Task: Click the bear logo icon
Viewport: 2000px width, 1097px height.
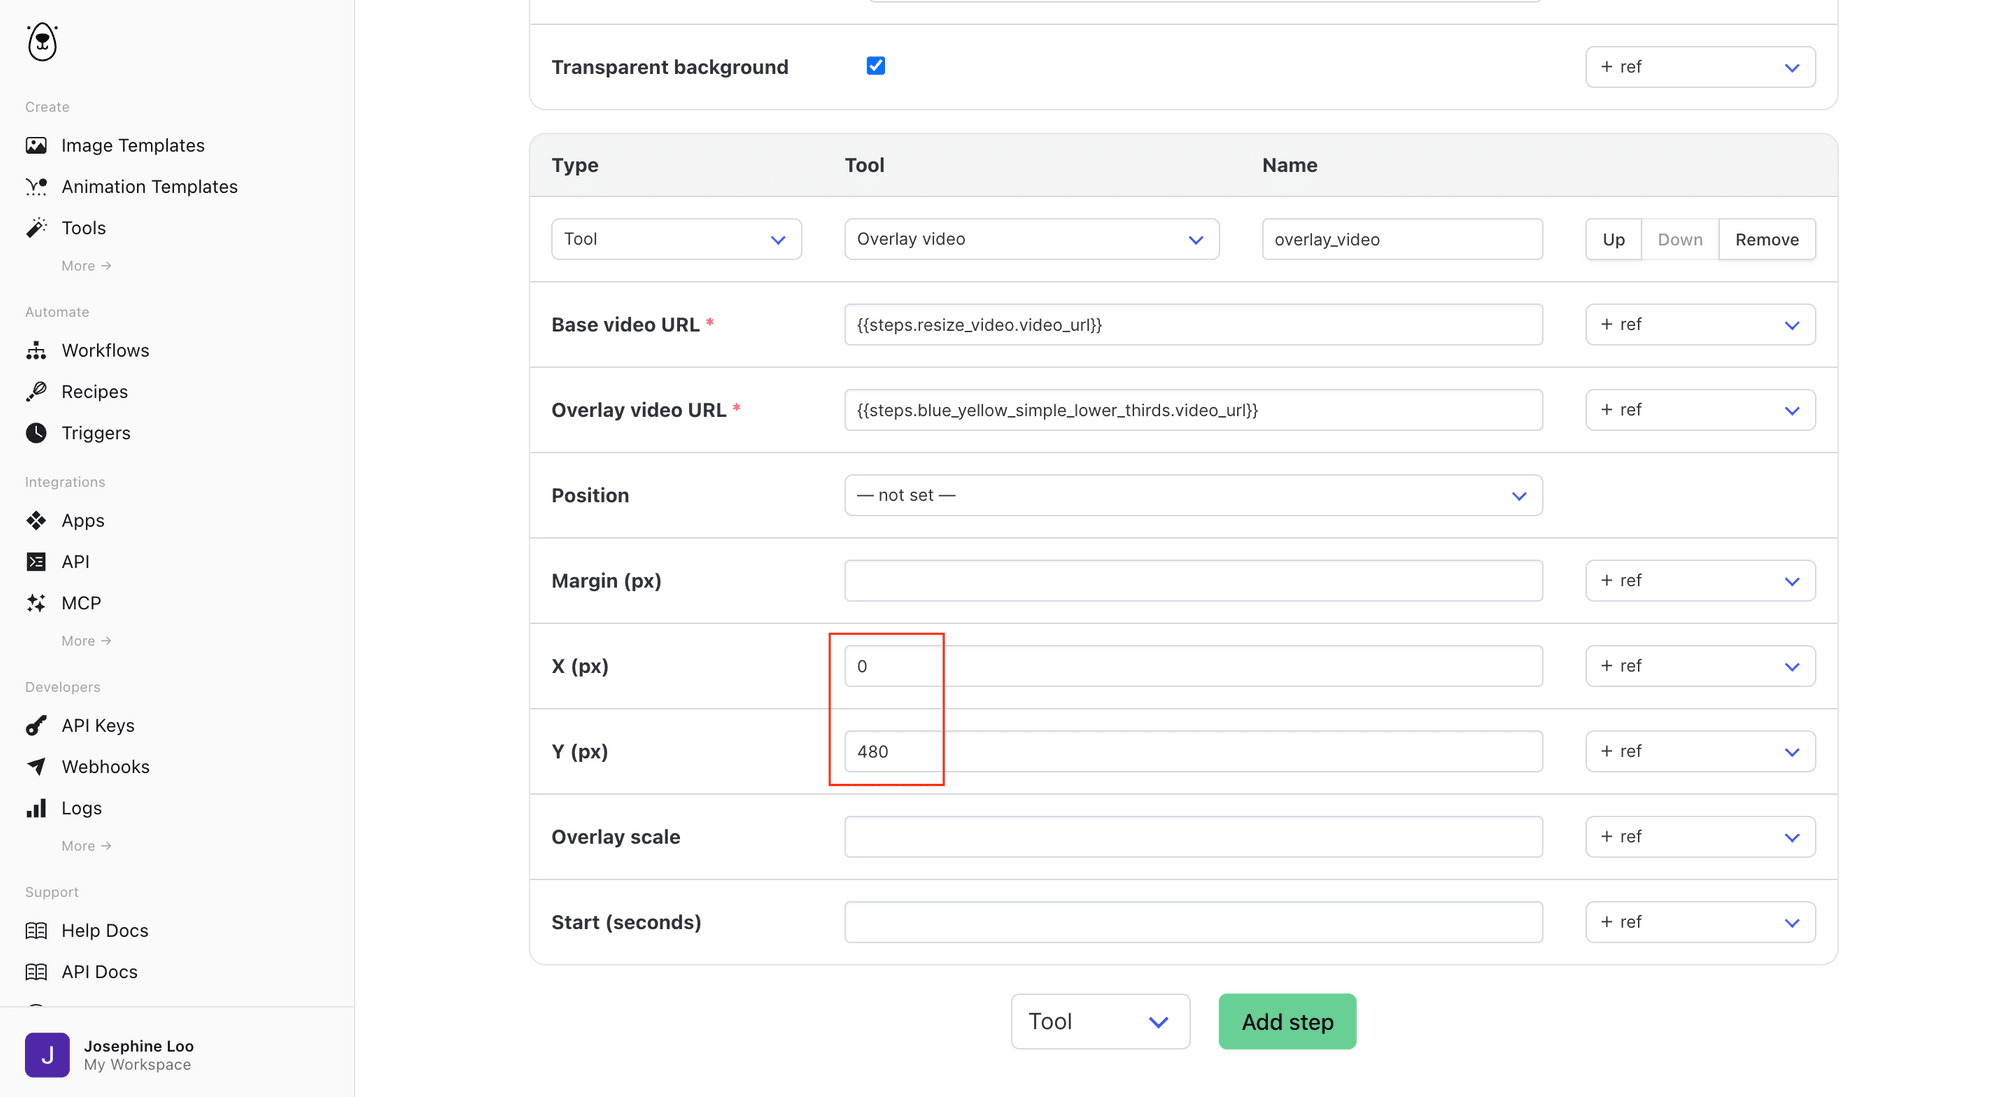Action: (x=42, y=42)
